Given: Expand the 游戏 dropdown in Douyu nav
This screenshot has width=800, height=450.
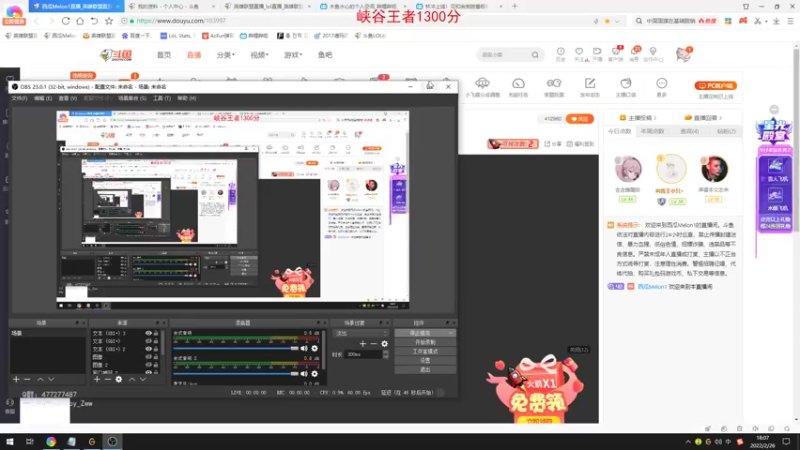Looking at the screenshot, I should 293,55.
